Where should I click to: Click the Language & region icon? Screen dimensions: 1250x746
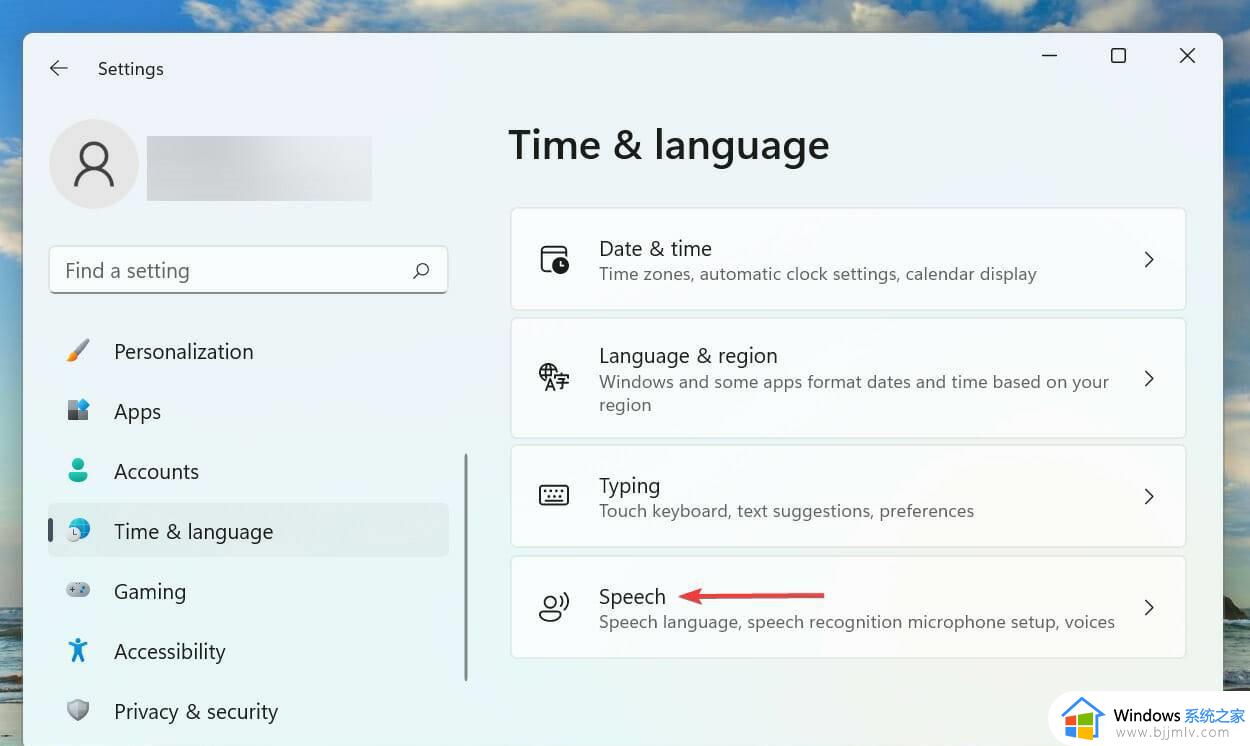pos(554,378)
